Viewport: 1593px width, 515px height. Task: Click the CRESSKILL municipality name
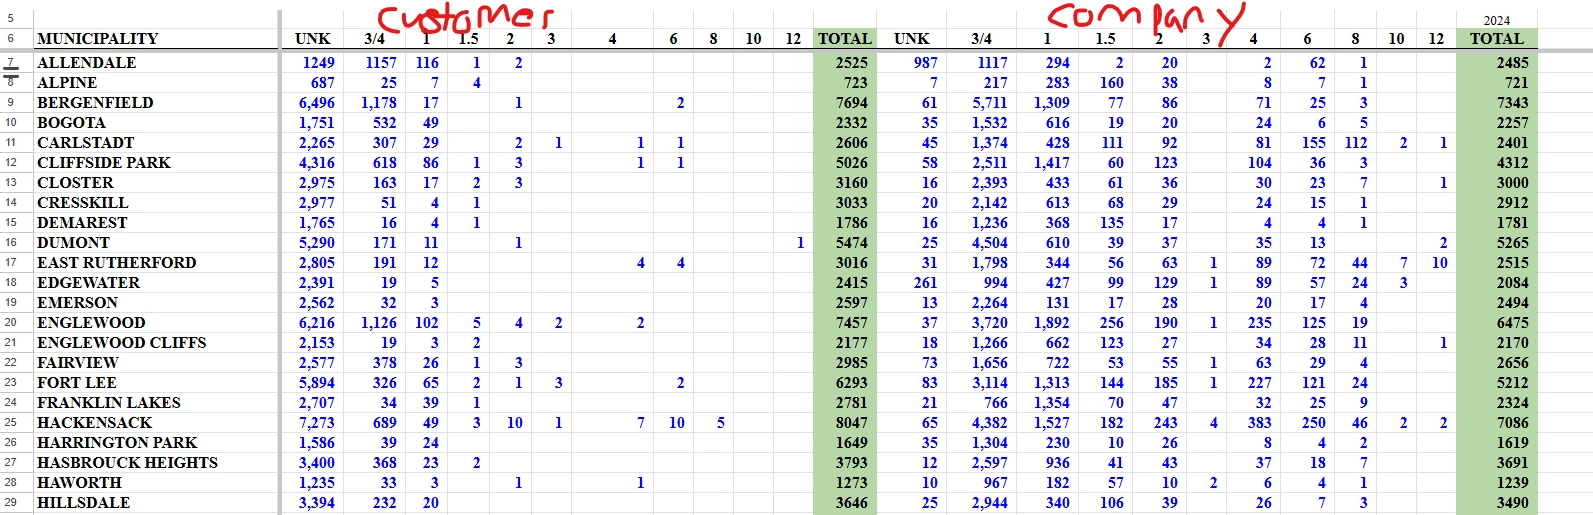pyautogui.click(x=82, y=203)
